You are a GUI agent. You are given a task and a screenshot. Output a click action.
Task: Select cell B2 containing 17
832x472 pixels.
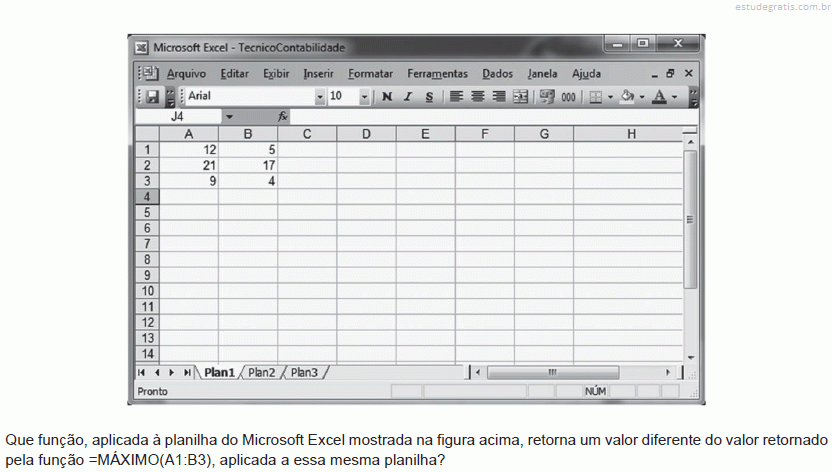[248, 165]
